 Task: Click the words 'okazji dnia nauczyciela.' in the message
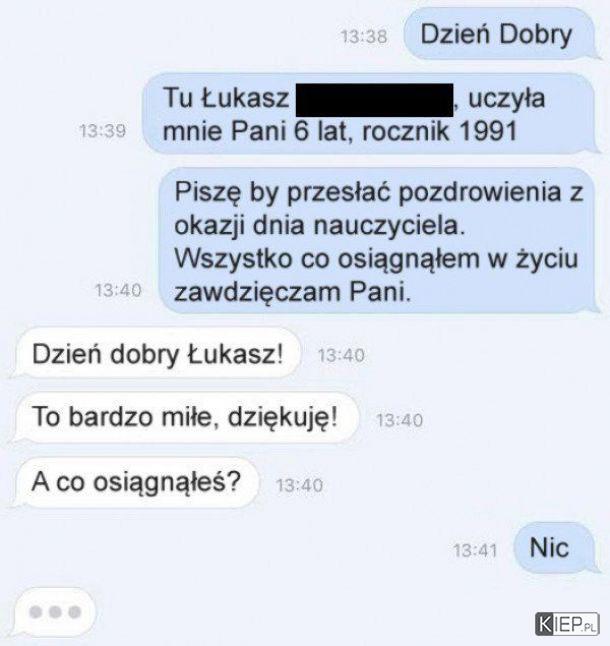pos(320,226)
